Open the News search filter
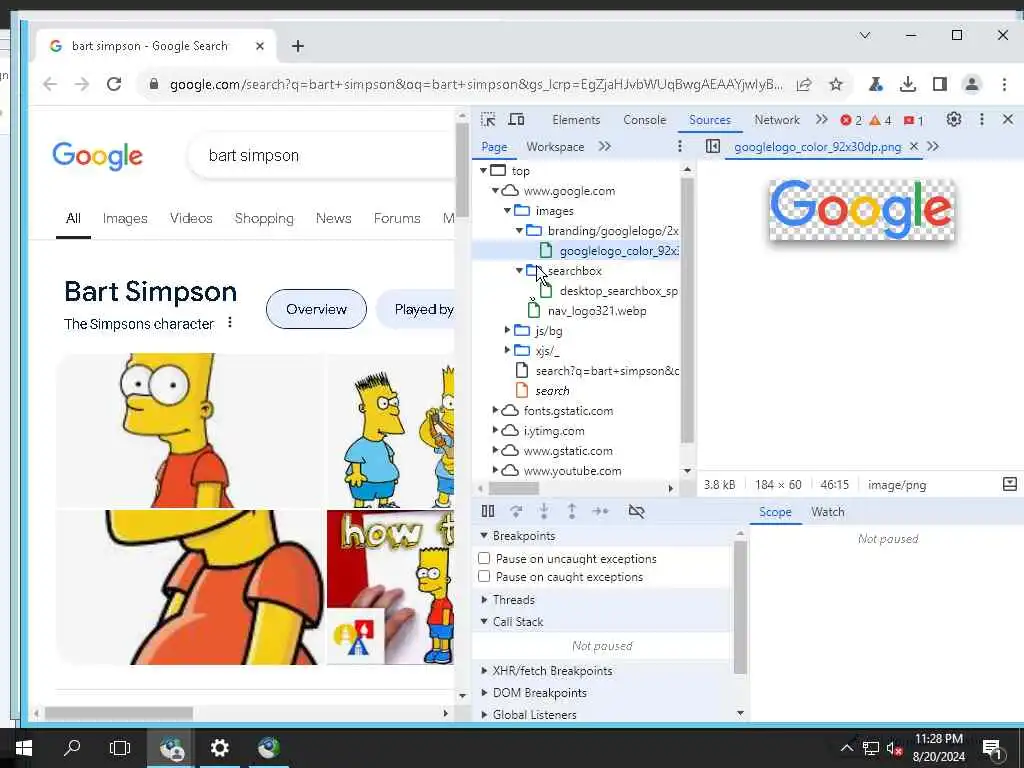1024x768 pixels. [x=333, y=218]
